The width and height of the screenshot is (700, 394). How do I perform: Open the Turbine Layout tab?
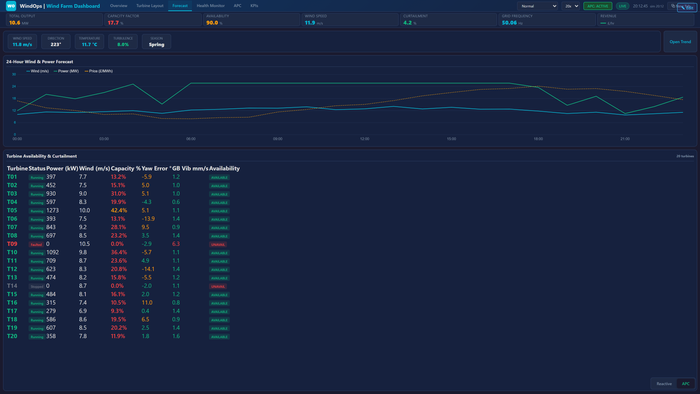coord(150,6)
